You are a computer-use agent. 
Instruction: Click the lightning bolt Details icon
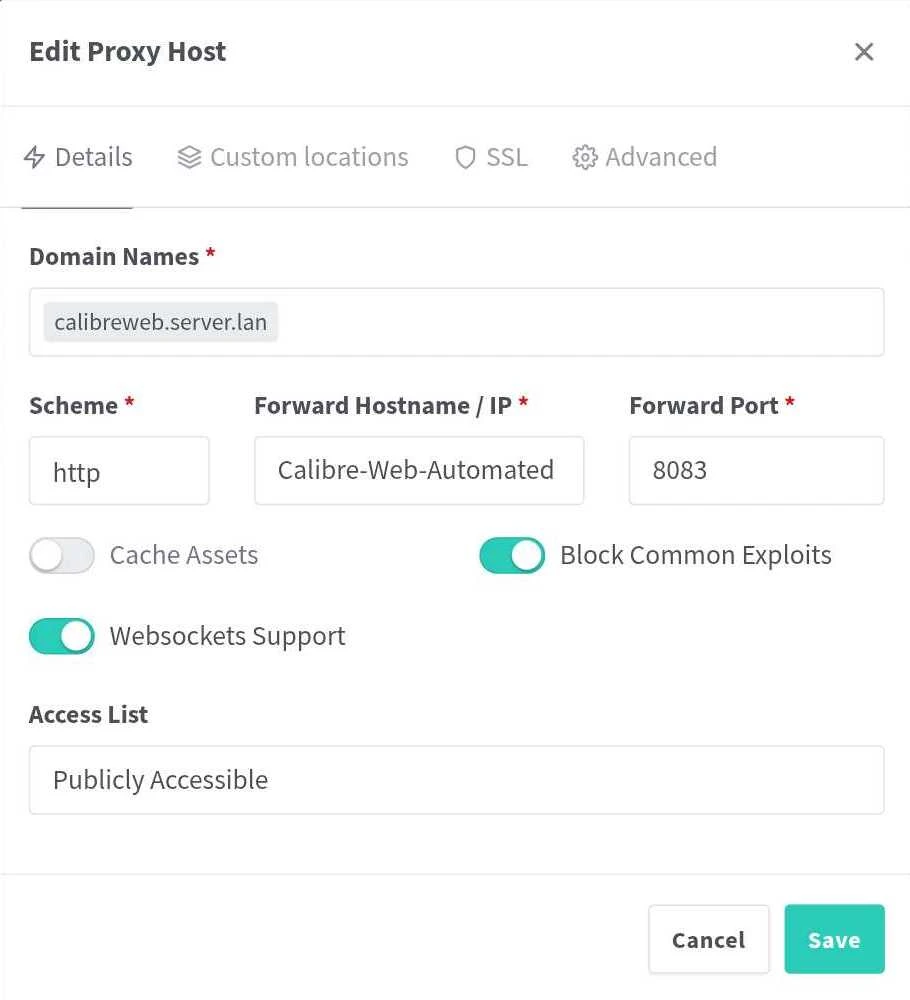(35, 158)
